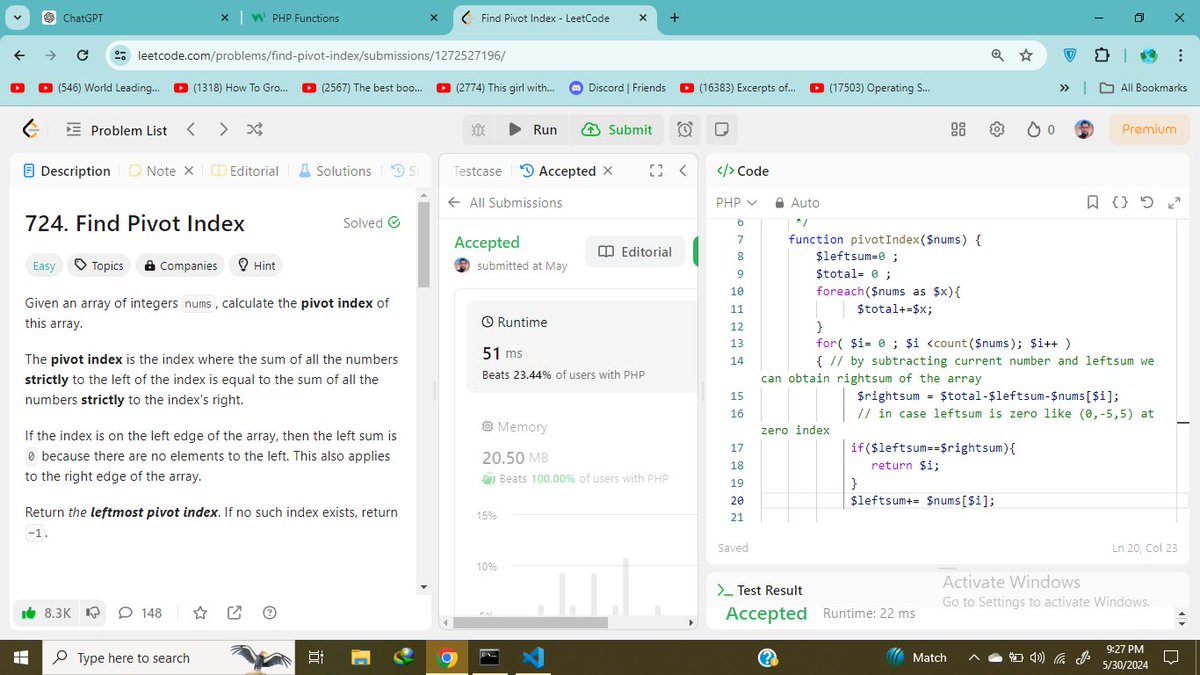This screenshot has height=675, width=1200.
Task: Downvote the problem with thumbs down
Action: click(93, 612)
